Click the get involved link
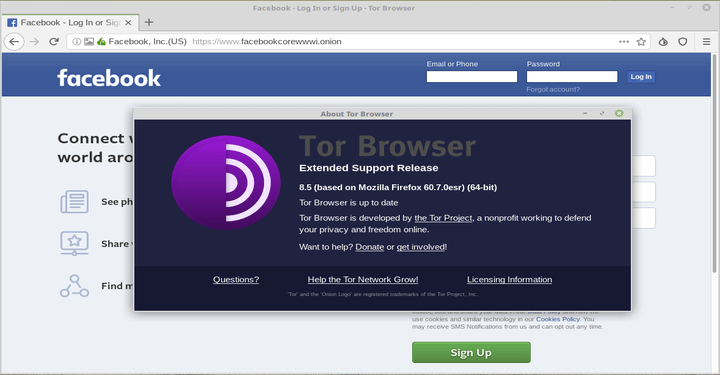The height and width of the screenshot is (375, 720). [x=421, y=247]
